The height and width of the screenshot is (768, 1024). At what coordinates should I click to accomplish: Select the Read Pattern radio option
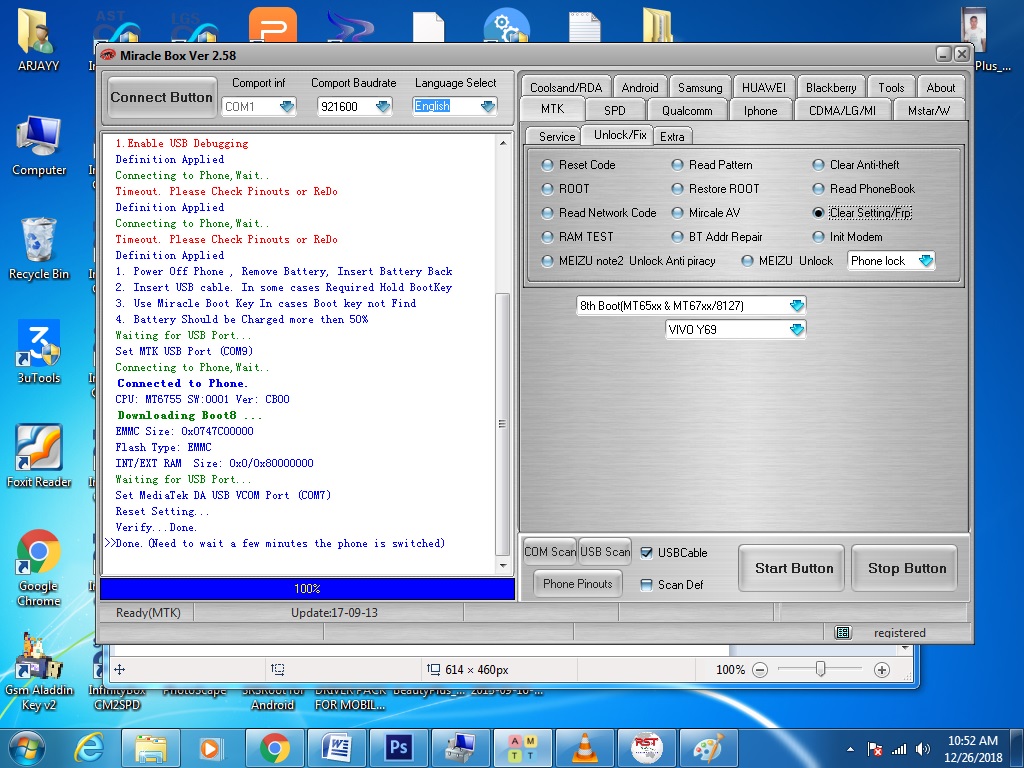[677, 165]
